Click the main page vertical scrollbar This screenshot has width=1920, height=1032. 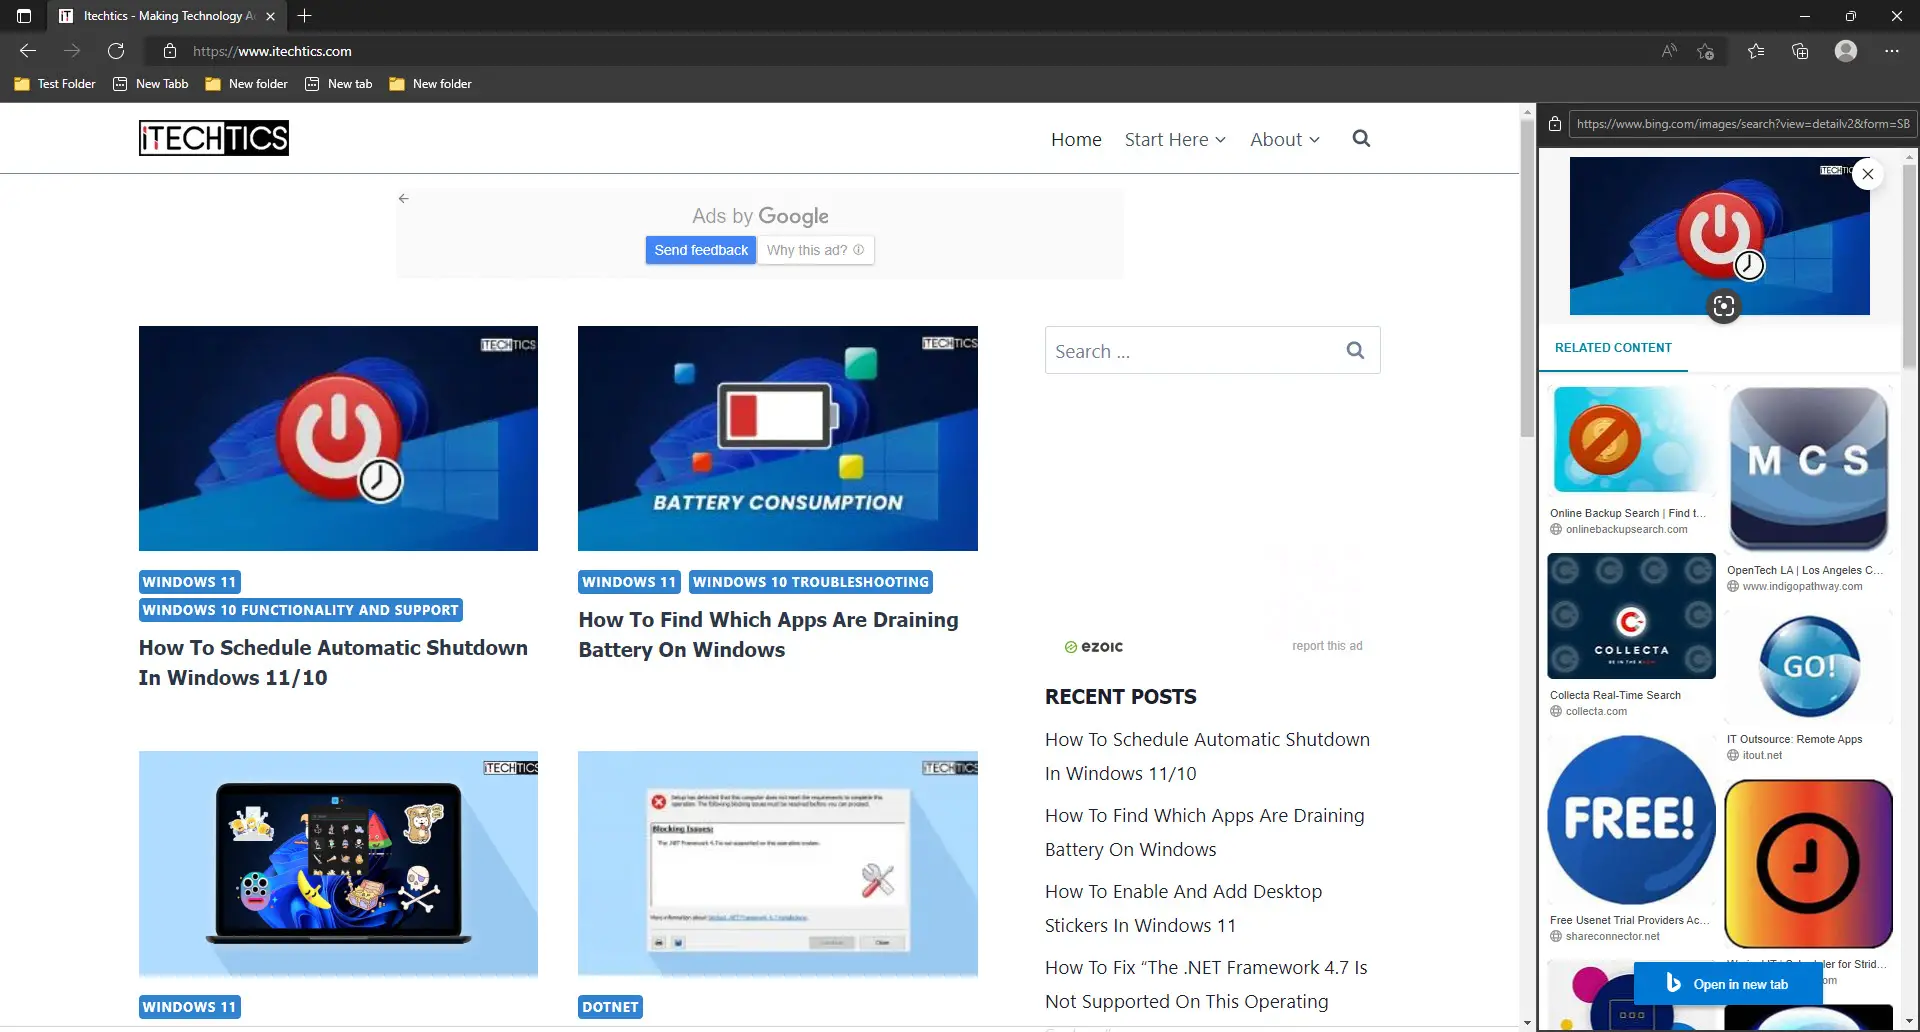pos(1527,278)
